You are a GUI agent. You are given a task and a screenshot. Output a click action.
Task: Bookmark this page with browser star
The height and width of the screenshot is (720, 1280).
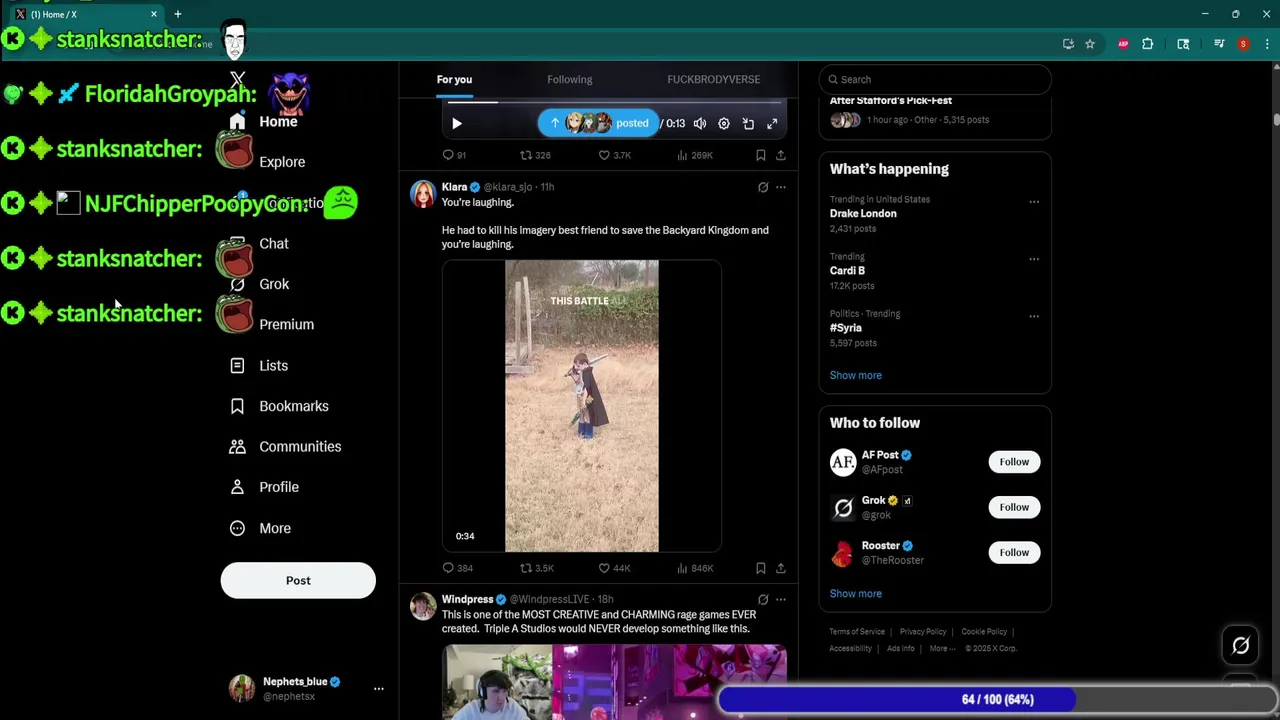pyautogui.click(x=1090, y=44)
